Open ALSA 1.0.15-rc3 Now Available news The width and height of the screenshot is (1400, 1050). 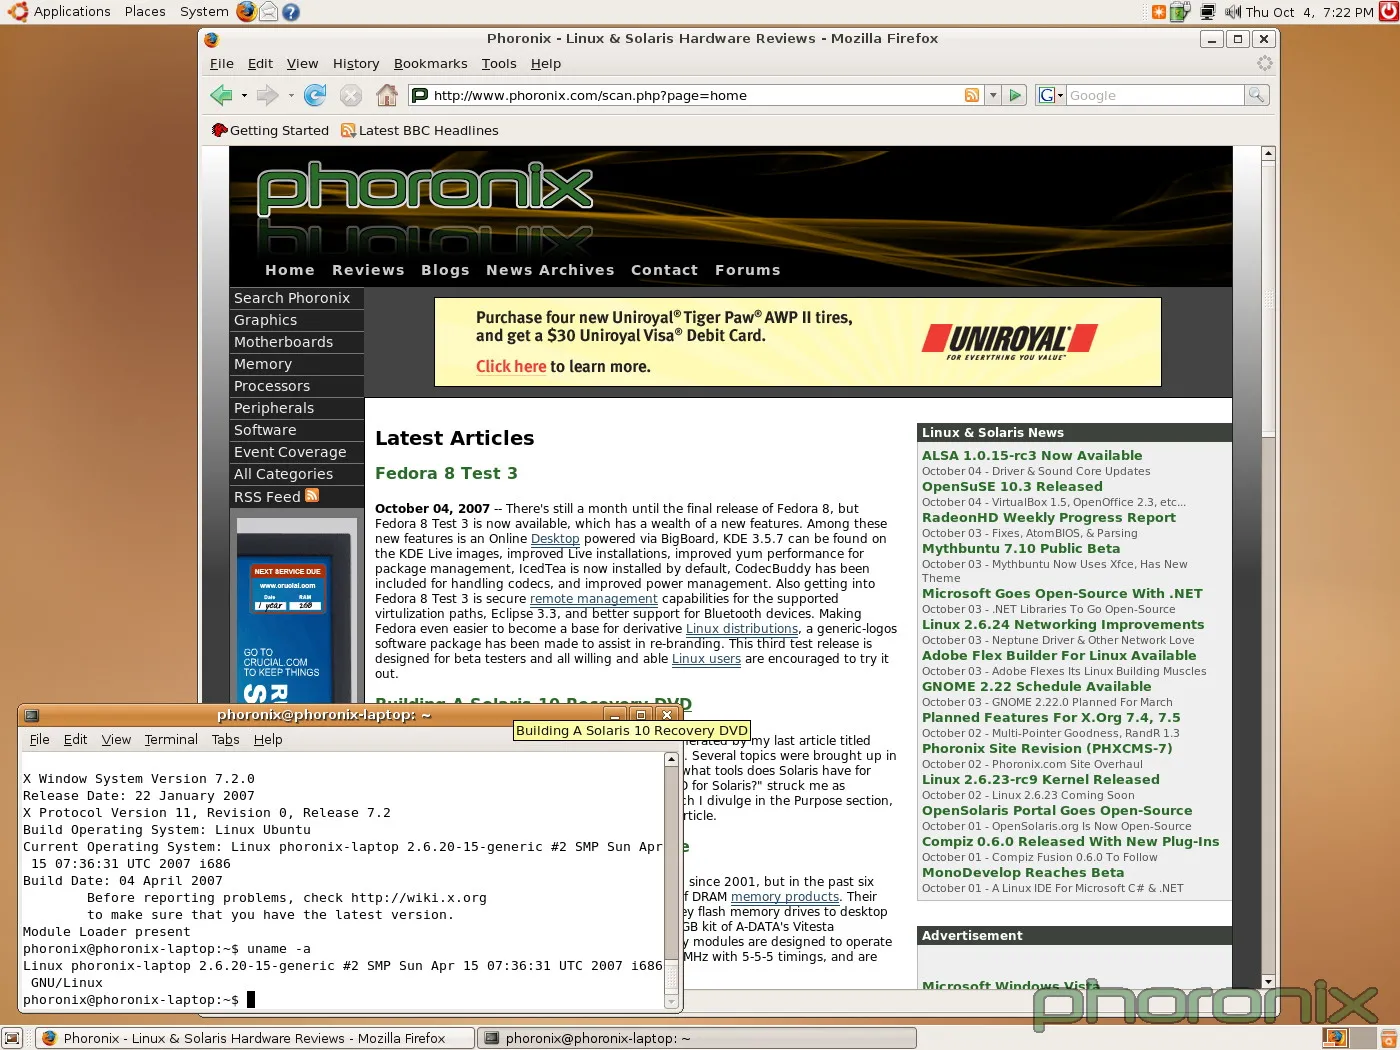point(1032,455)
